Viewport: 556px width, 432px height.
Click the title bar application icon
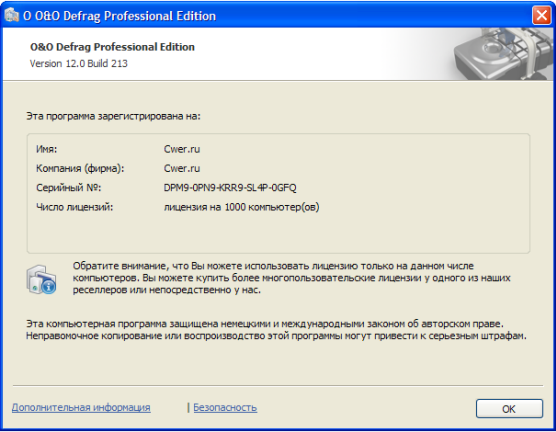12,15
